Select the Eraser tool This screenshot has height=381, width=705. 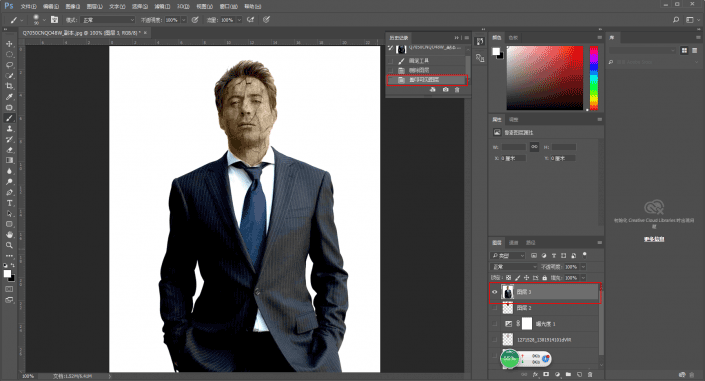point(9,150)
